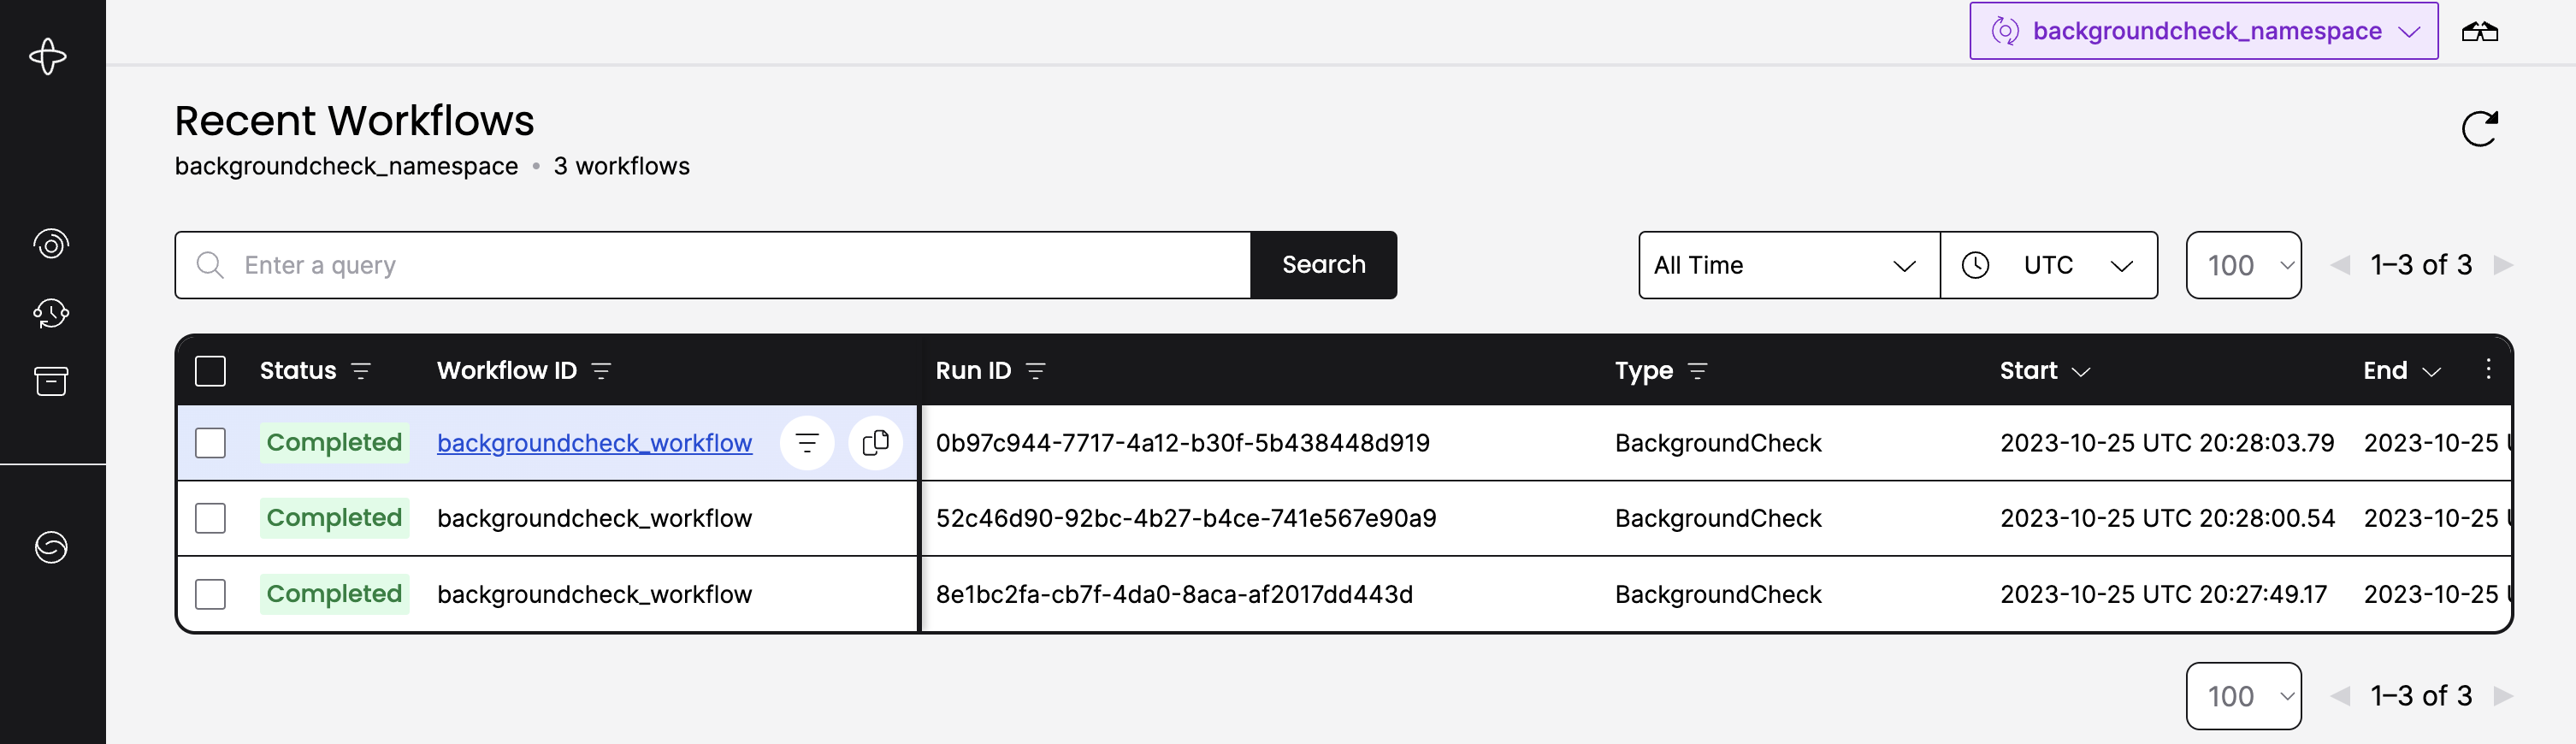Click the labs mode glasses icon
The width and height of the screenshot is (2576, 744).
(2479, 32)
